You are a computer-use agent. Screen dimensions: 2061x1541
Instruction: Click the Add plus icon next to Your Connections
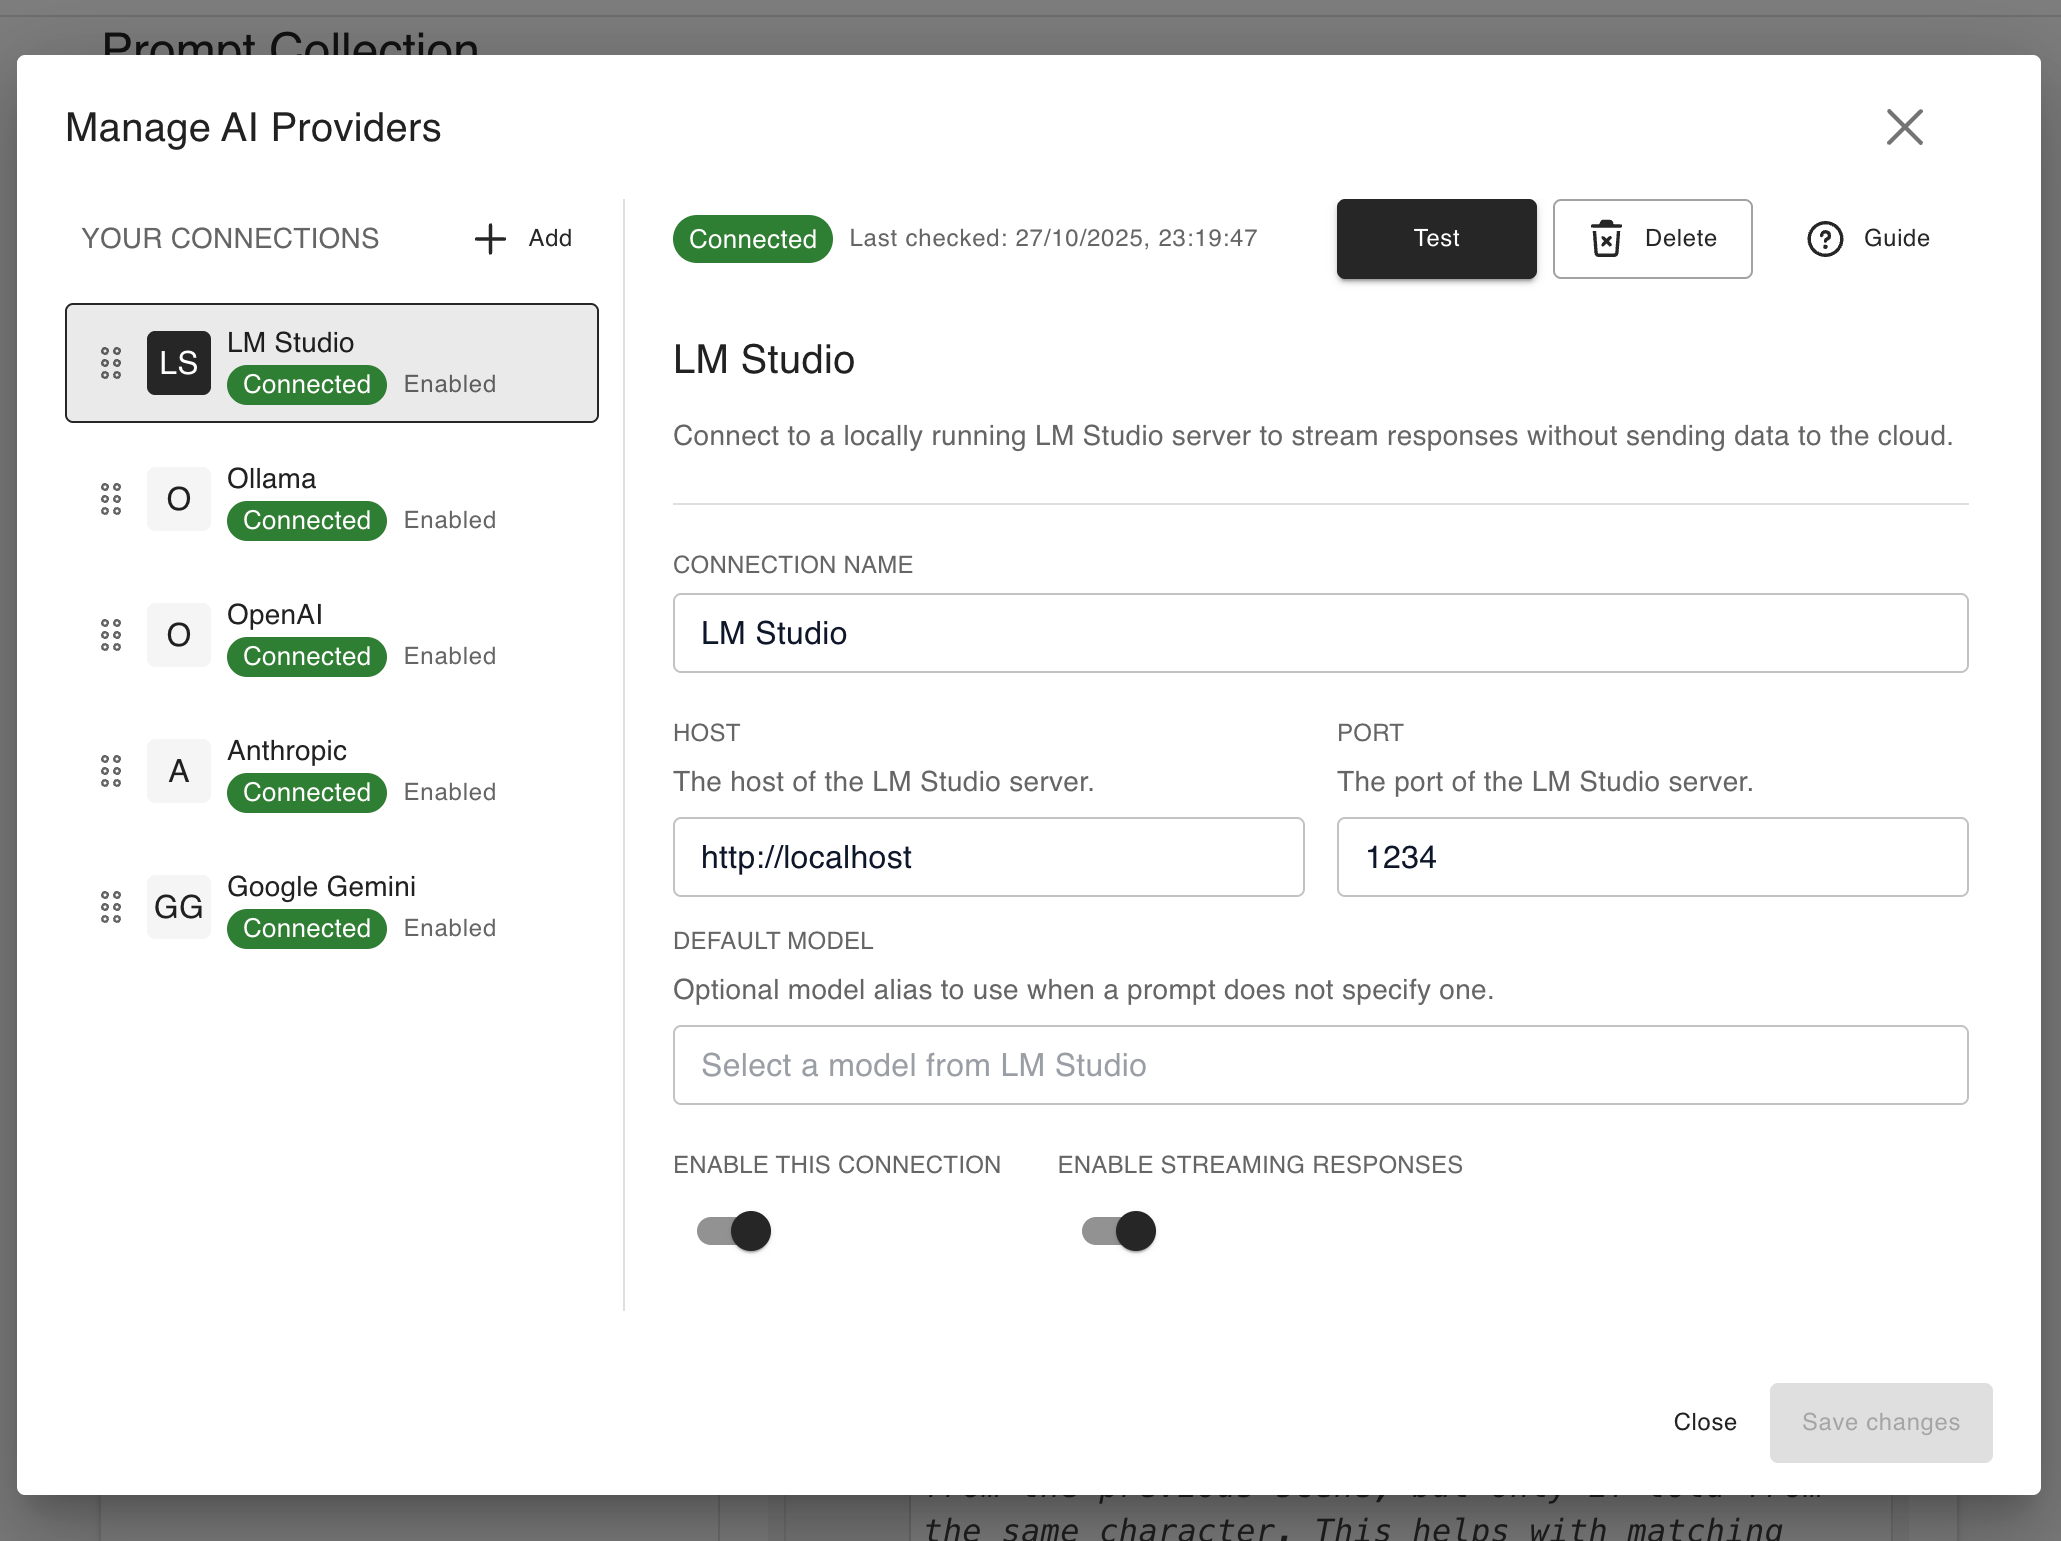coord(489,238)
